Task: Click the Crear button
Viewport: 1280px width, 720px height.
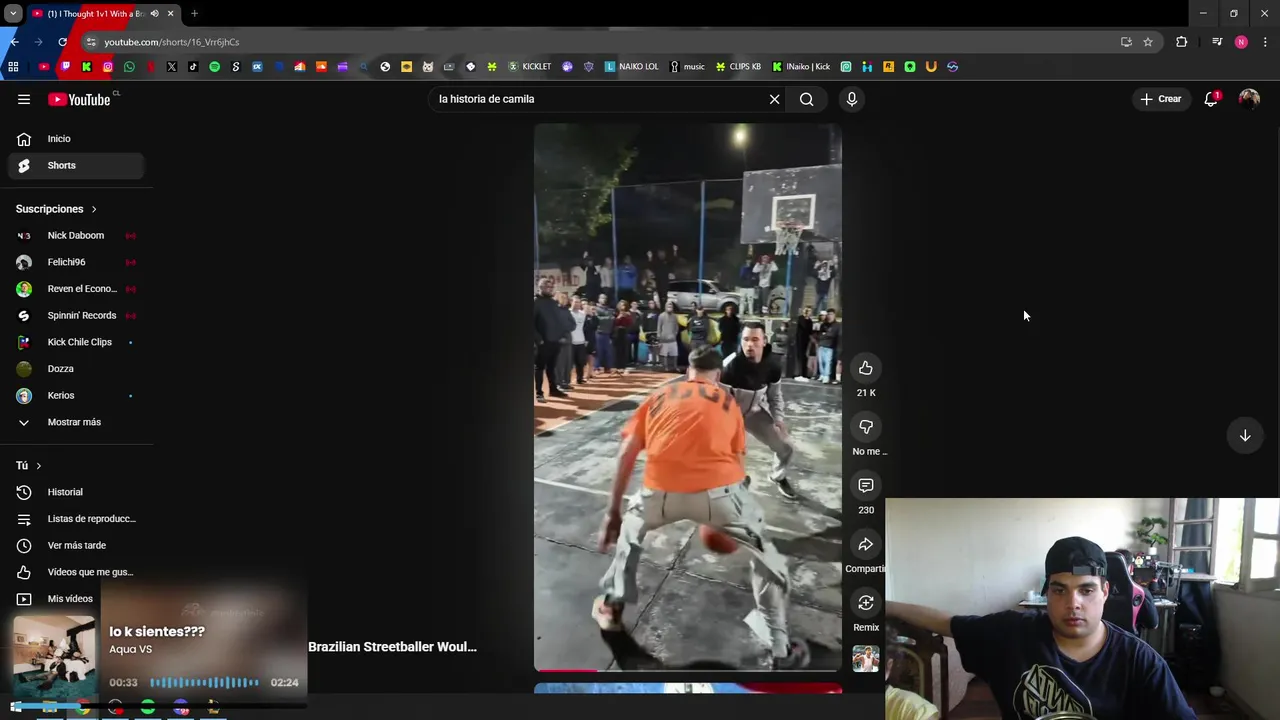Action: click(1161, 99)
